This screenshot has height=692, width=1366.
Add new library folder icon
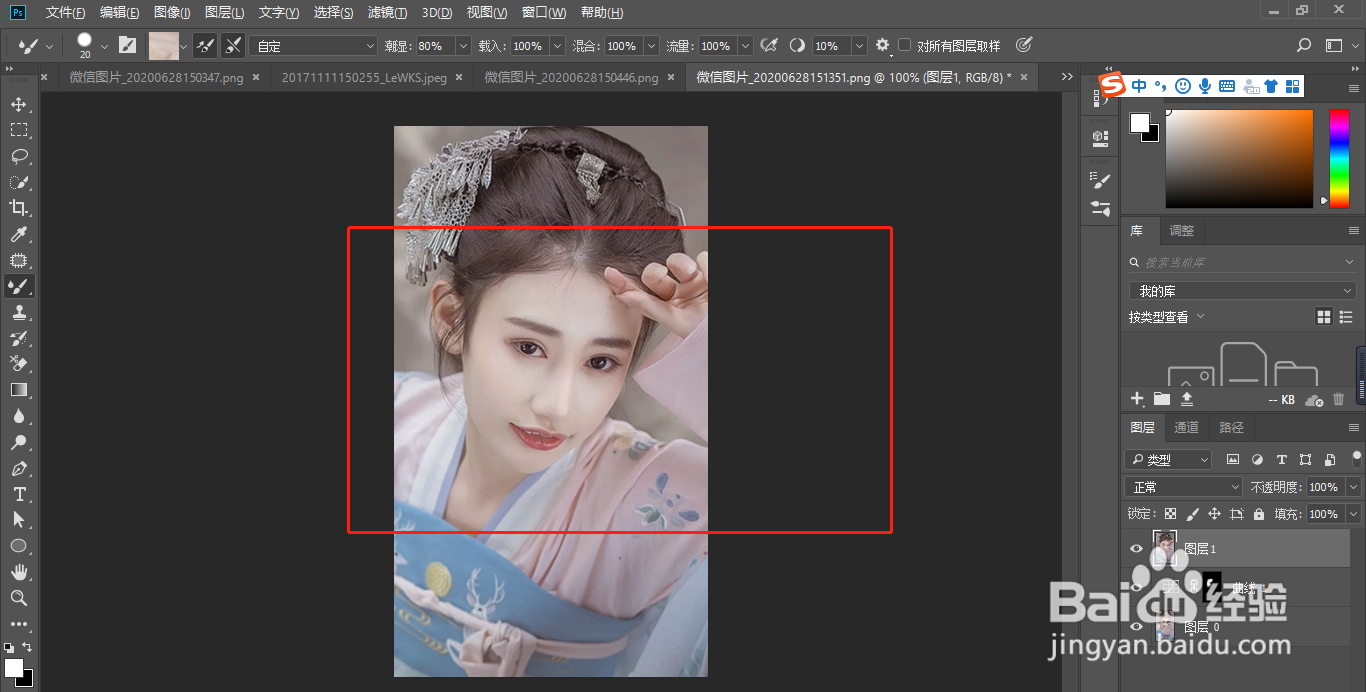(x=1161, y=399)
